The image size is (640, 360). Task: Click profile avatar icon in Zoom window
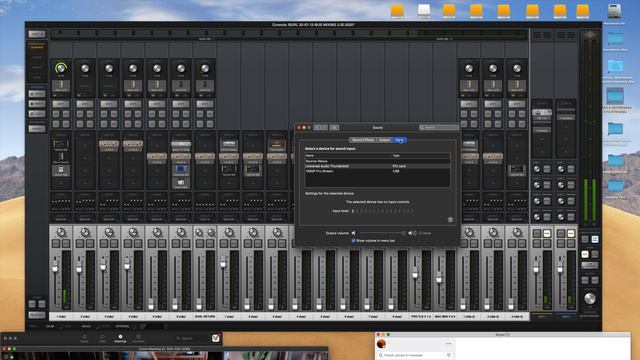216,338
